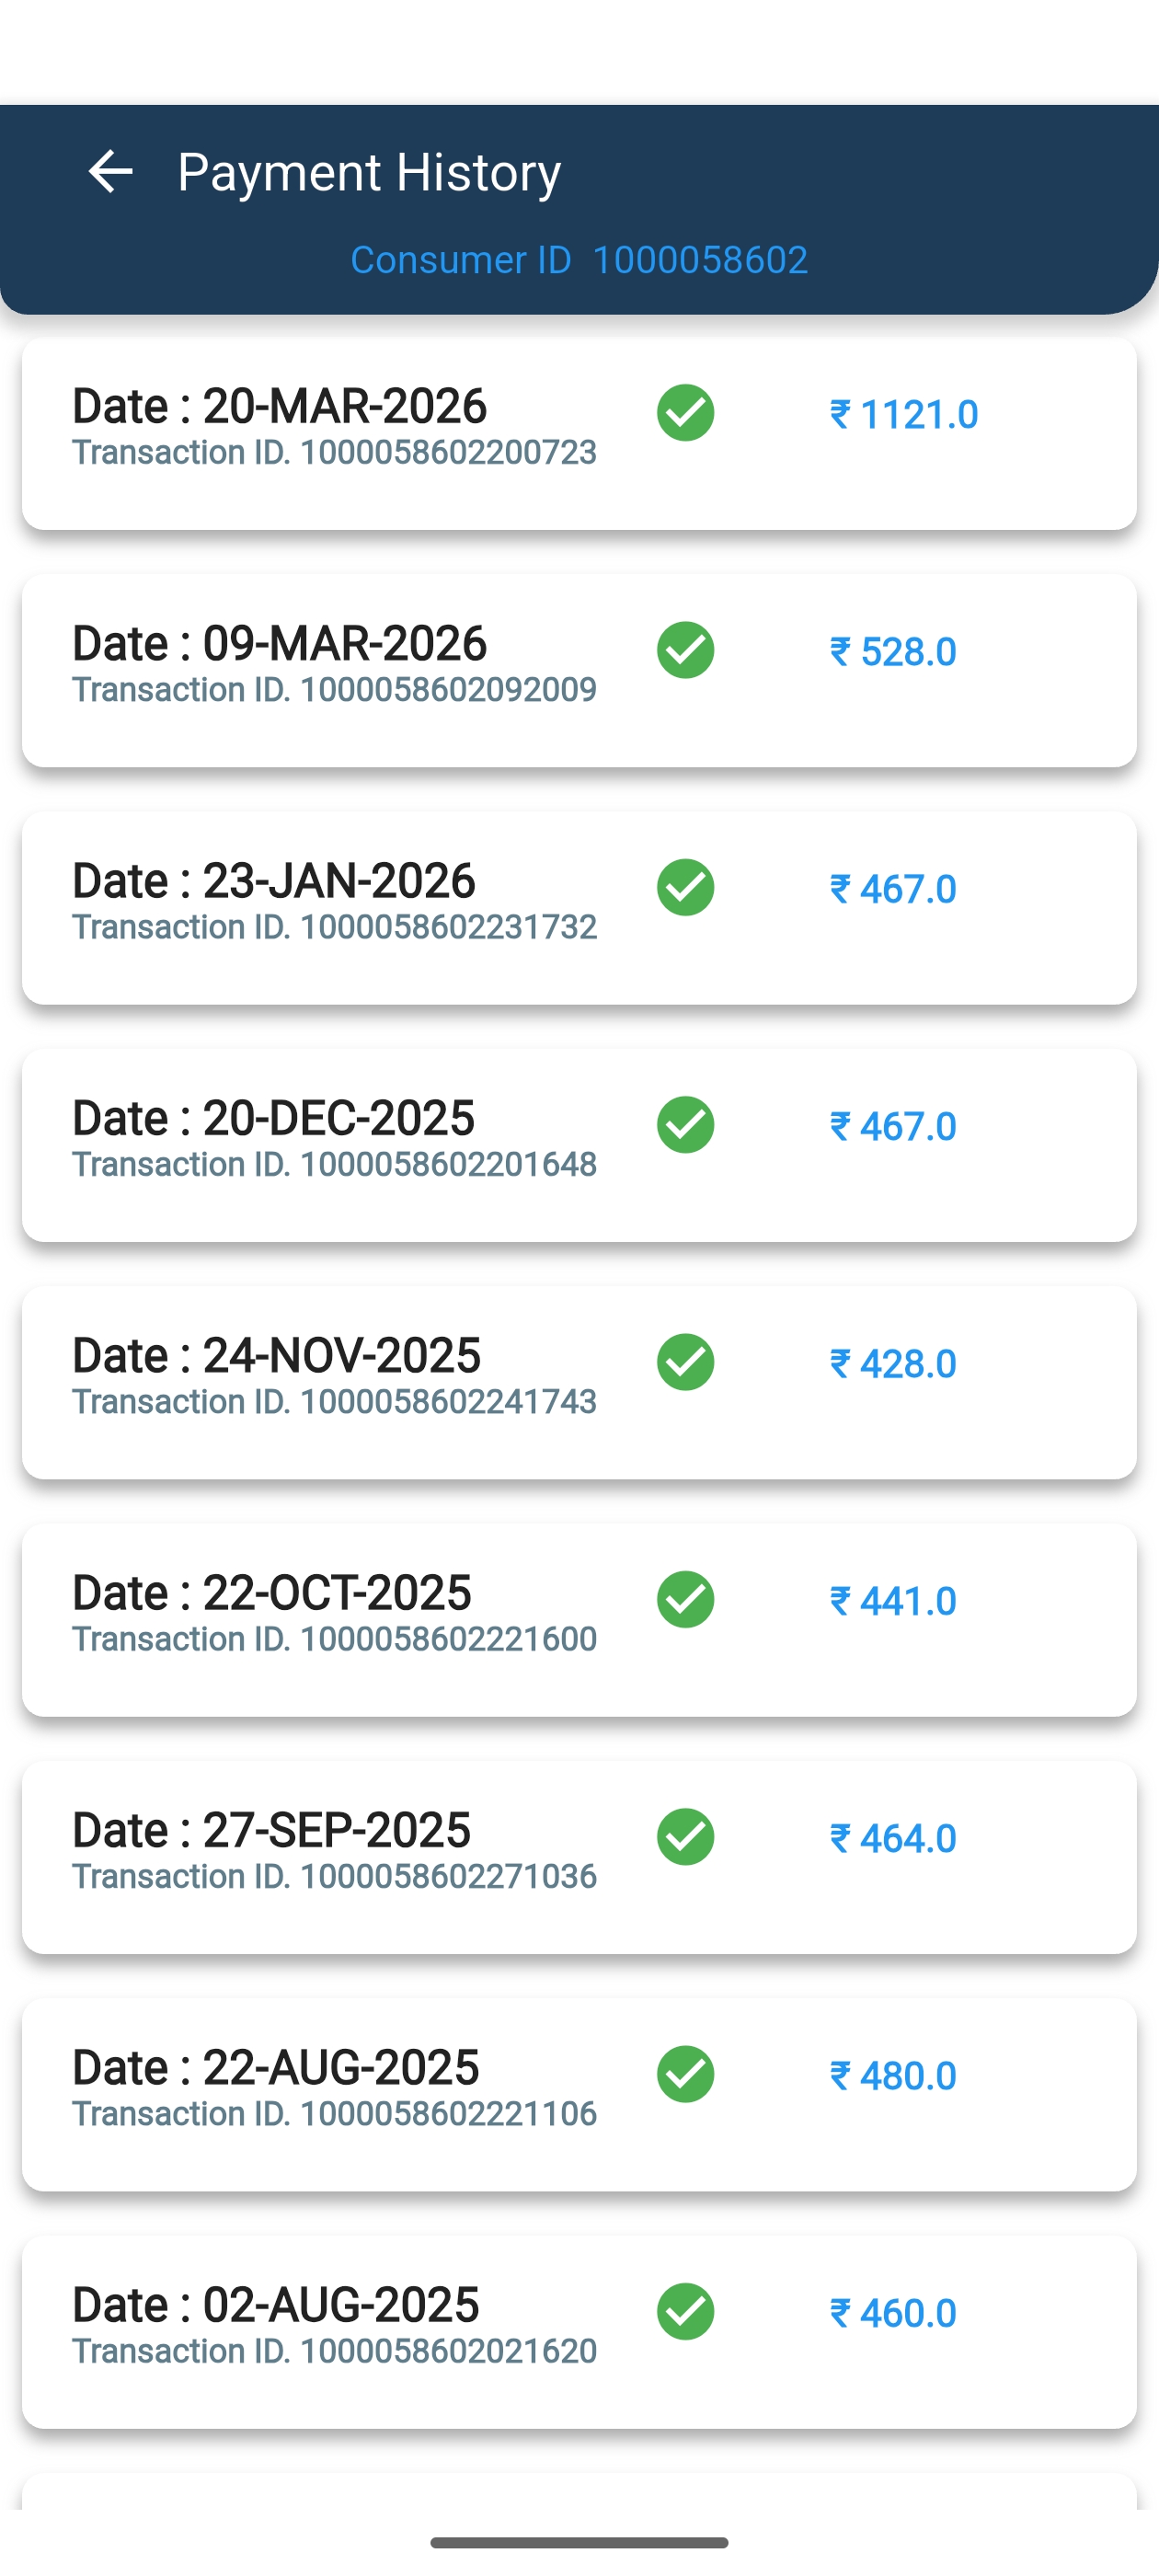Click green checkmark for 20-DEC-2025 payment

point(685,1124)
